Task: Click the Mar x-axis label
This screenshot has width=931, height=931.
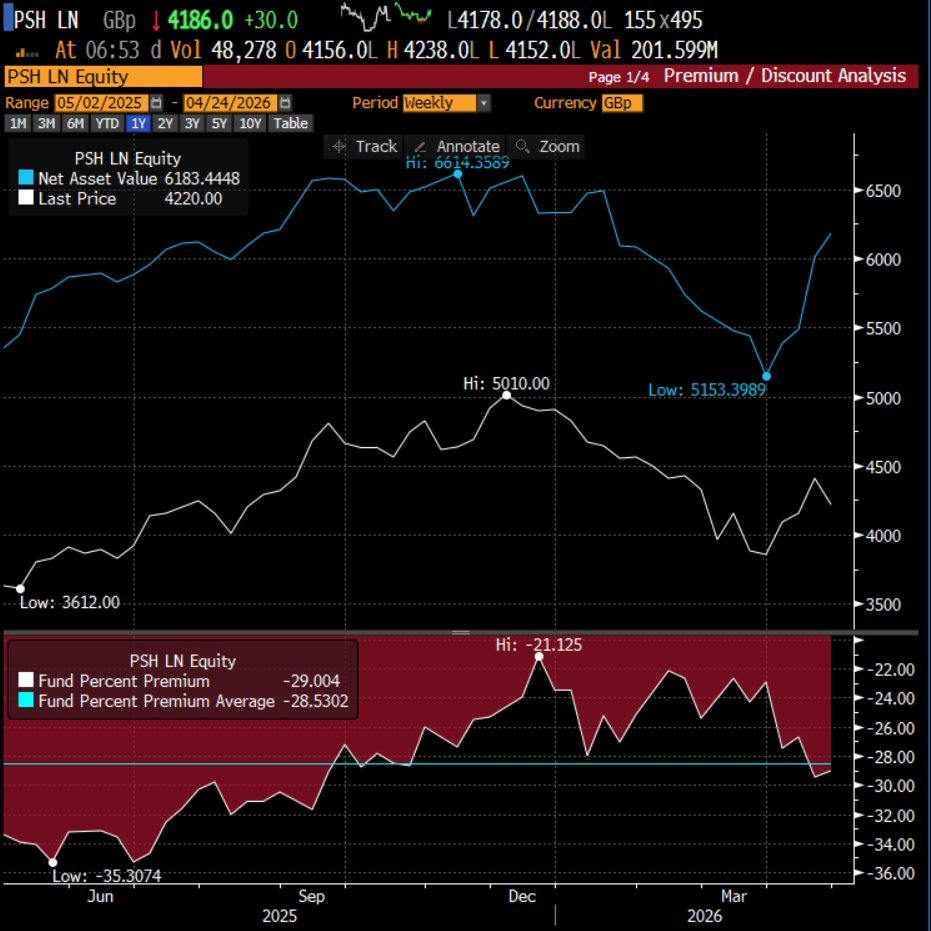Action: [x=734, y=896]
